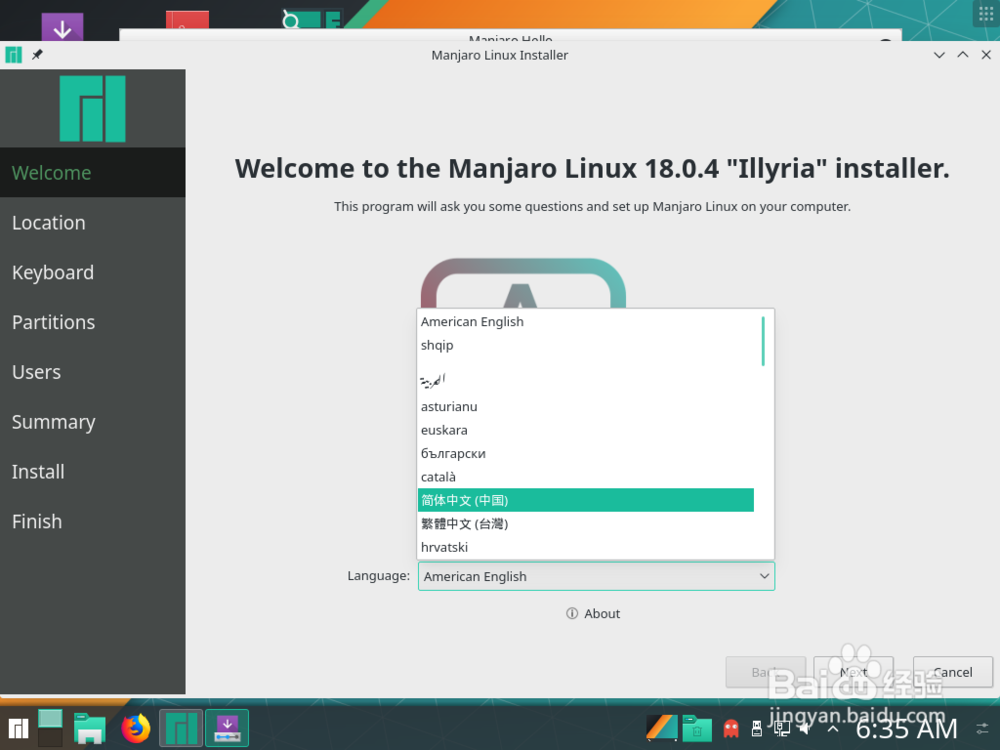Select American English in language list

click(585, 321)
